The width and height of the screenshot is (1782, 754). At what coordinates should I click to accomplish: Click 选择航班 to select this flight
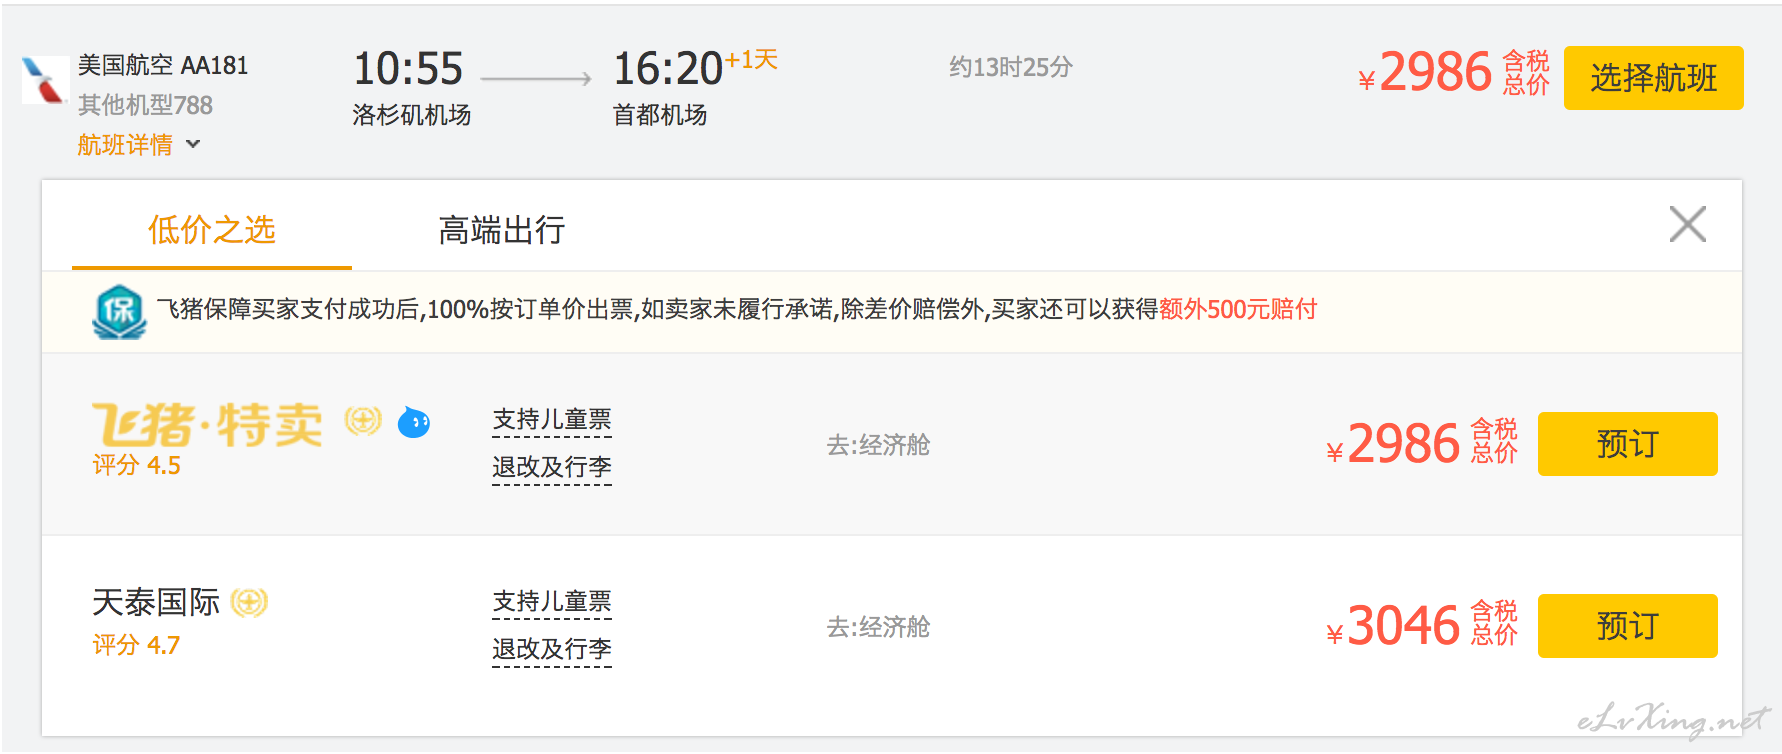(x=1654, y=78)
